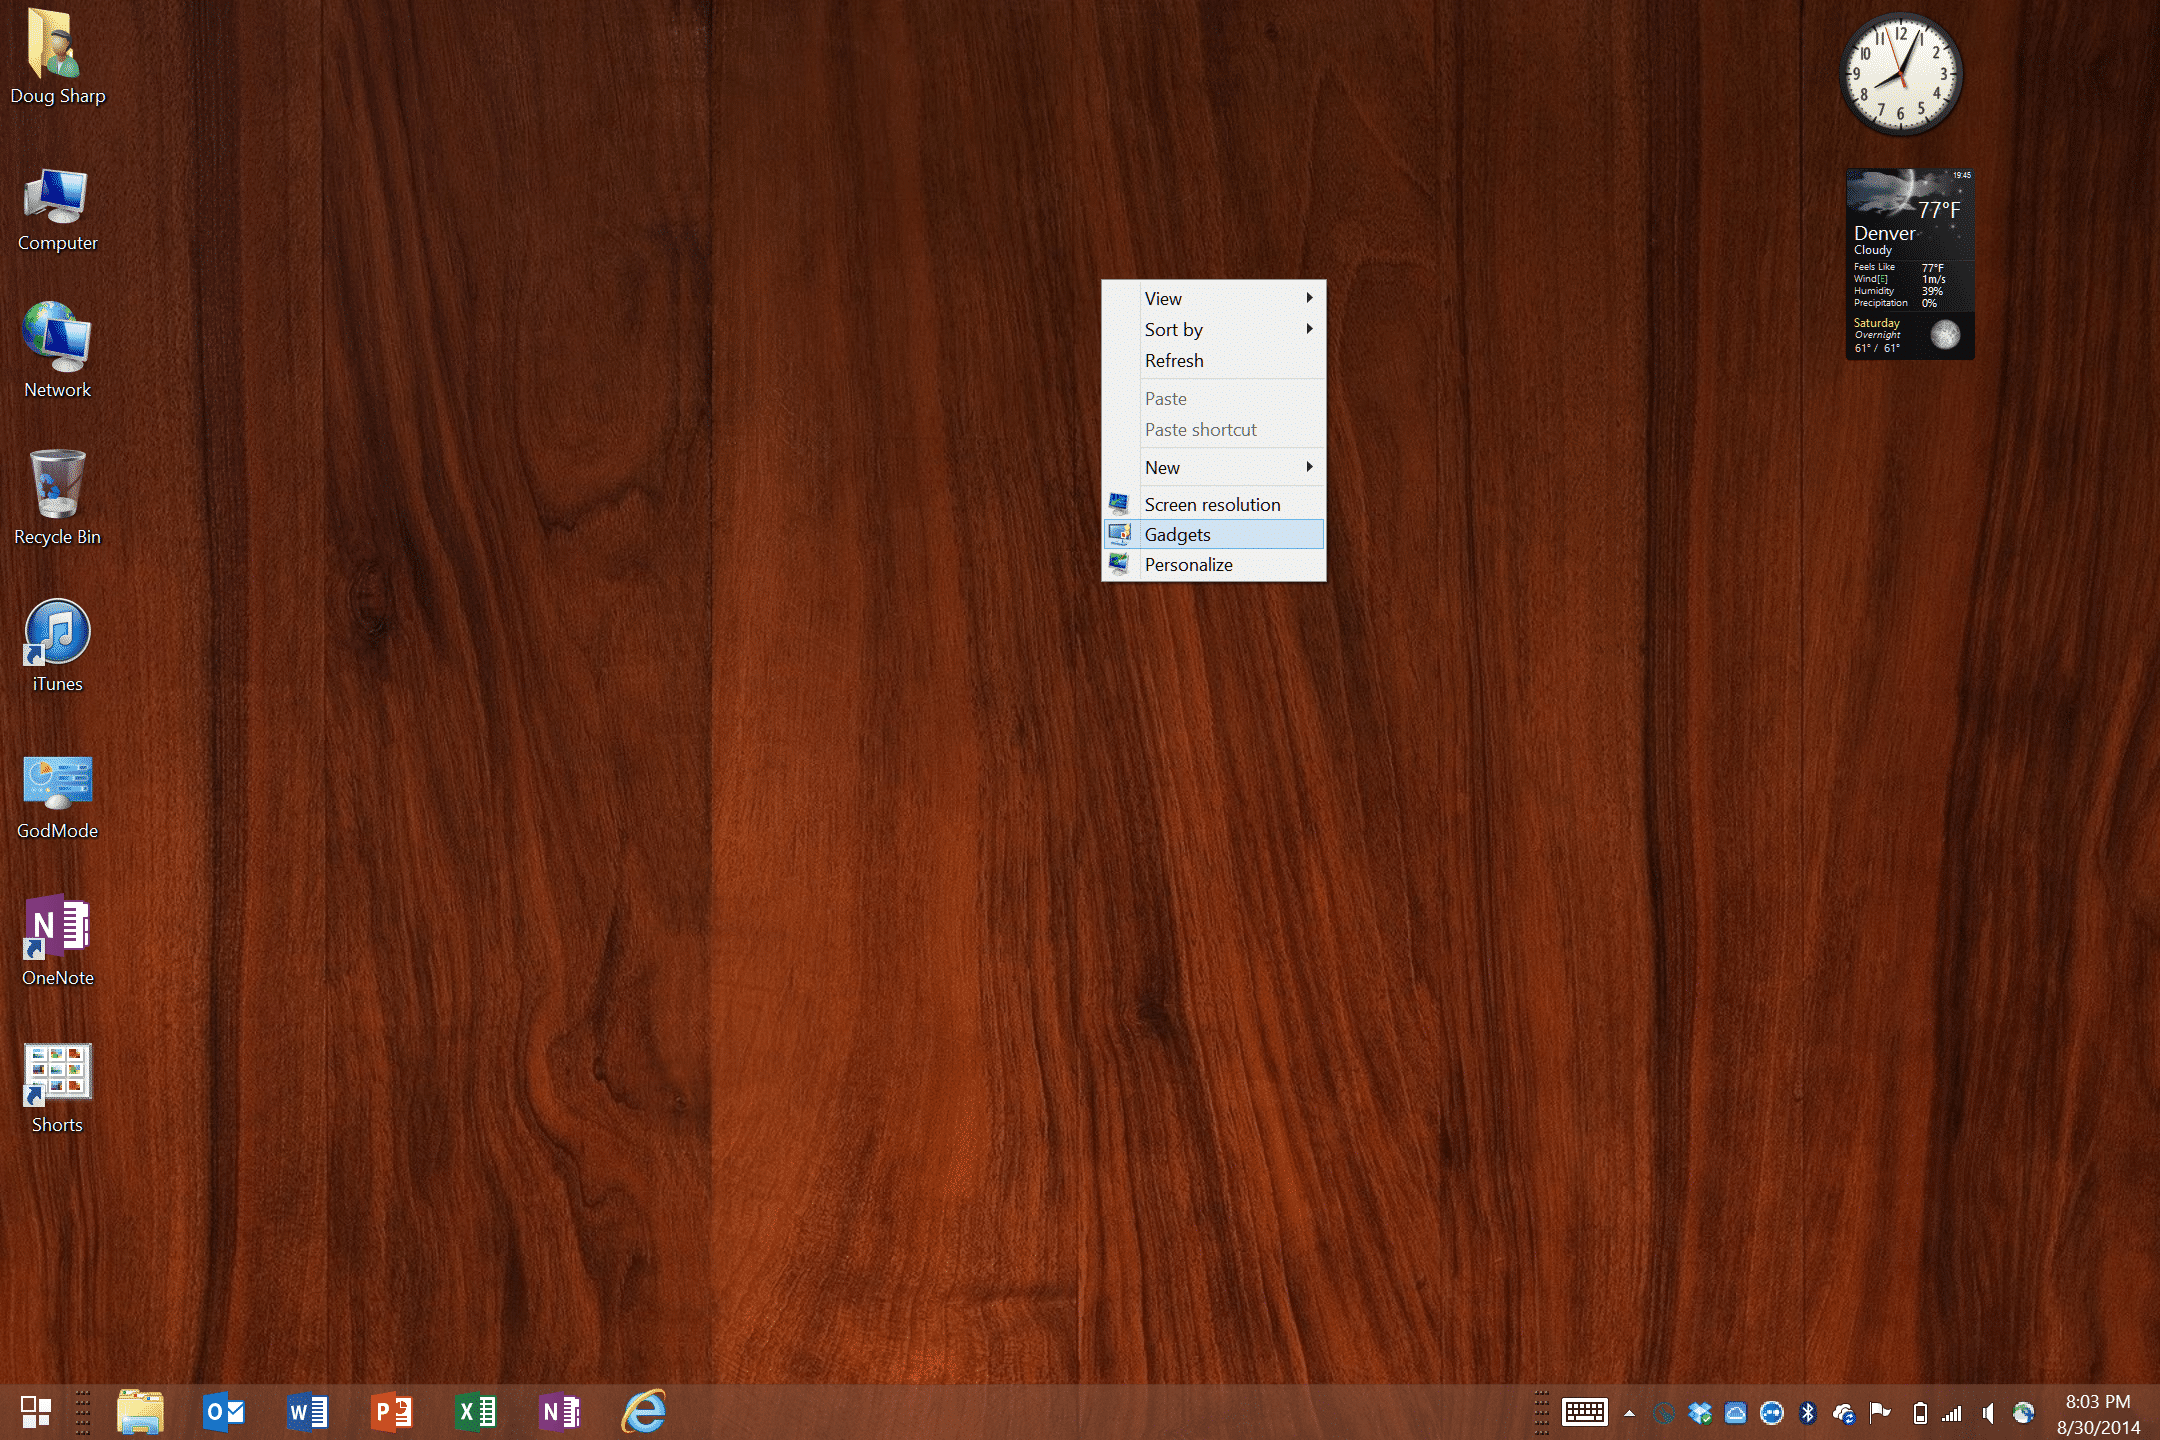Launch OneNote from the taskbar
Screen dimensions: 2160x1440
(x=560, y=1412)
